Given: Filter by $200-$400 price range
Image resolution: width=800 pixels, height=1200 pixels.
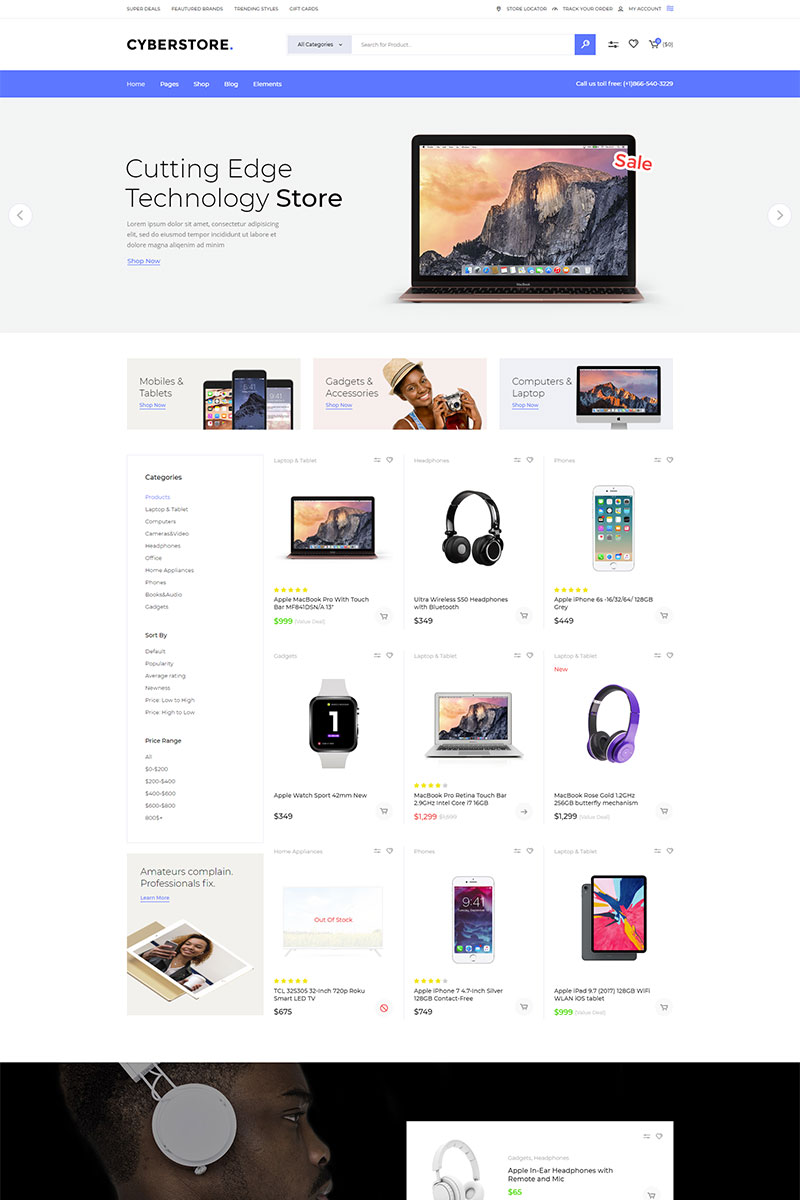Looking at the screenshot, I should (x=160, y=781).
